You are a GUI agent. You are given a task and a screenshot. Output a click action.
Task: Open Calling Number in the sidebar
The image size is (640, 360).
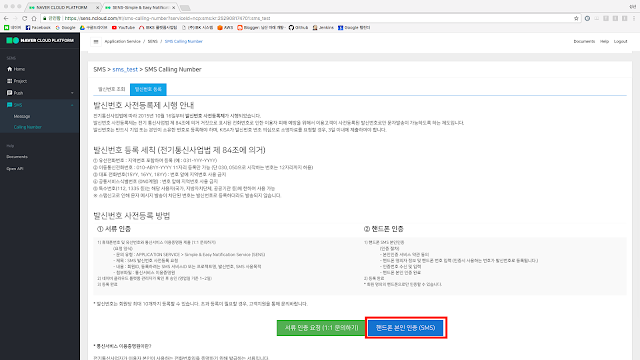(x=27, y=127)
